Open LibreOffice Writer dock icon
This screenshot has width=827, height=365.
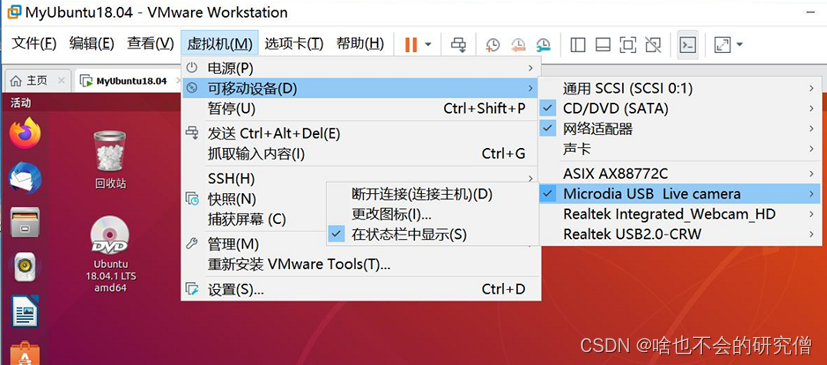(25, 312)
